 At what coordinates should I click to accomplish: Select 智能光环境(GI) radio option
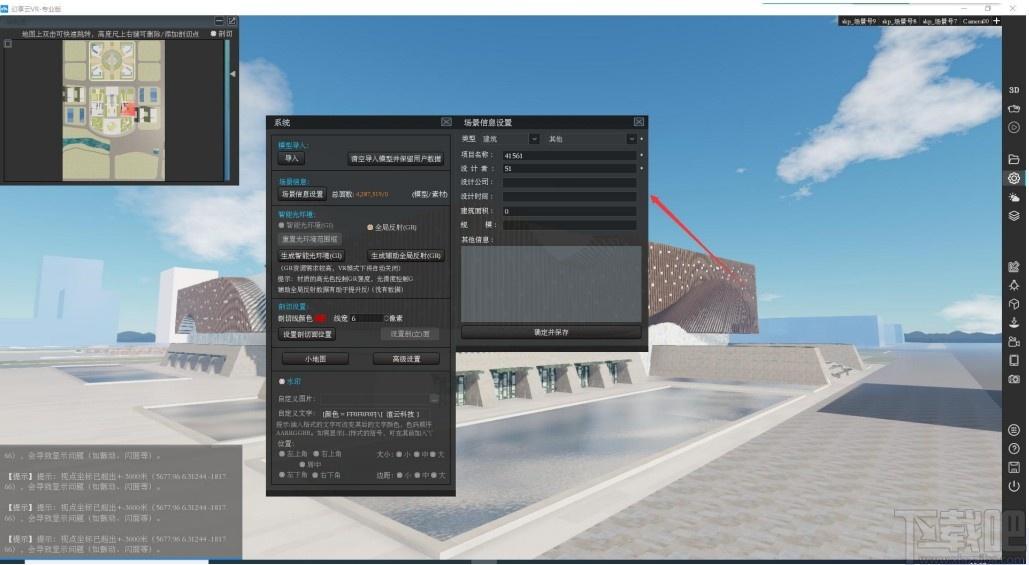point(282,226)
